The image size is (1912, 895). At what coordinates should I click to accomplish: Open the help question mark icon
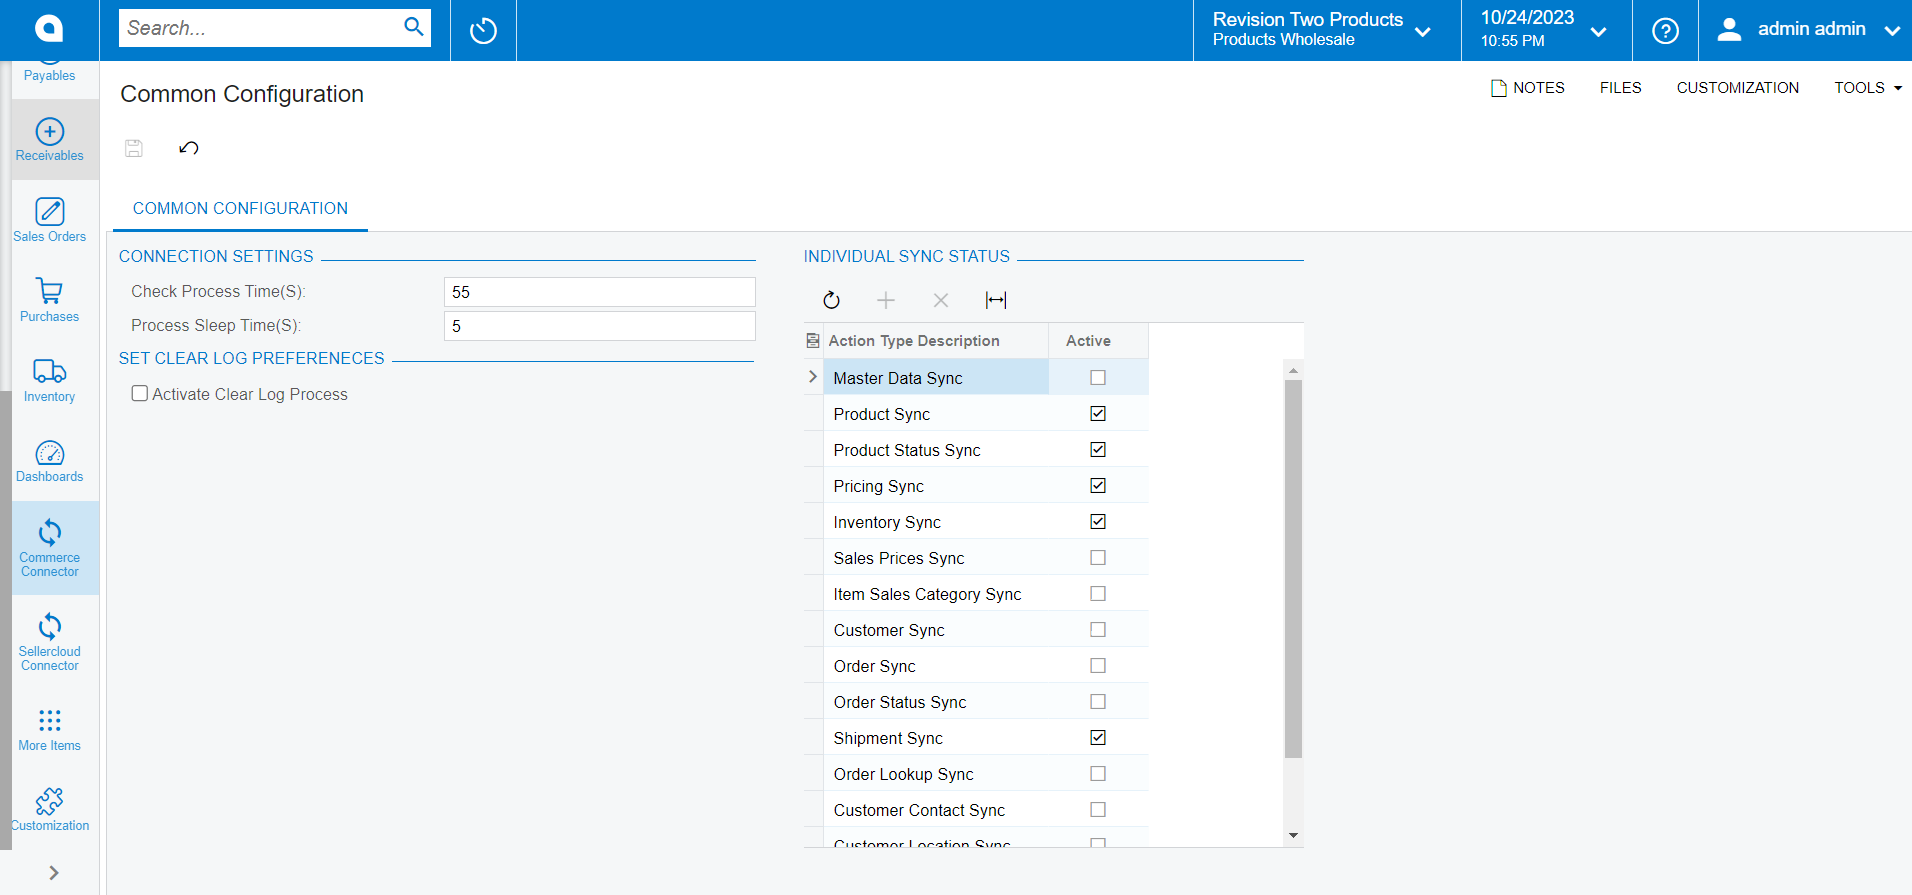click(1665, 30)
